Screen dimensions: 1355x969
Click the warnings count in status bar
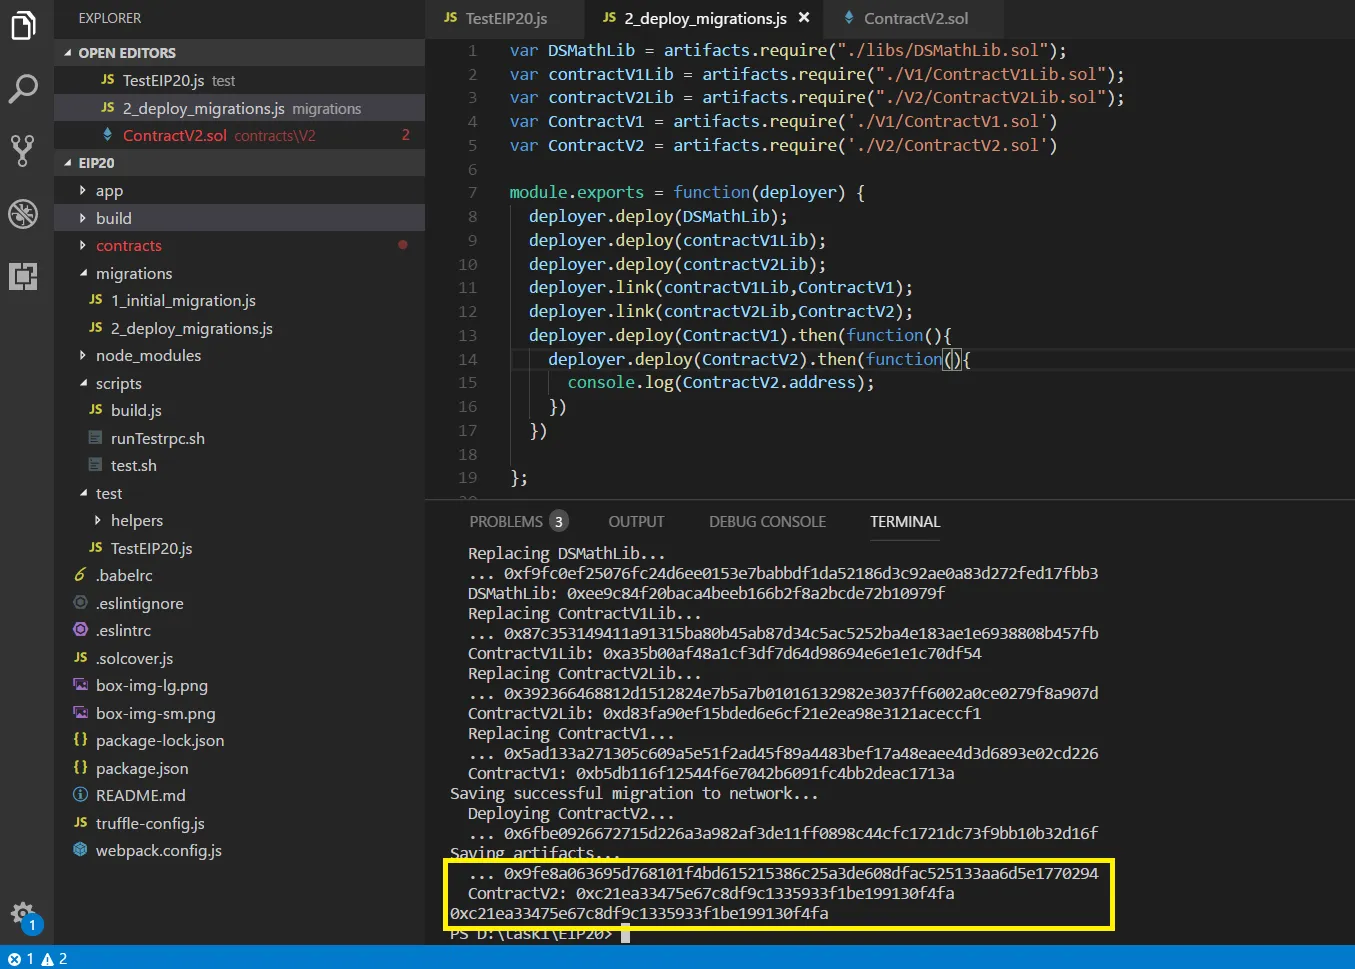[54, 959]
